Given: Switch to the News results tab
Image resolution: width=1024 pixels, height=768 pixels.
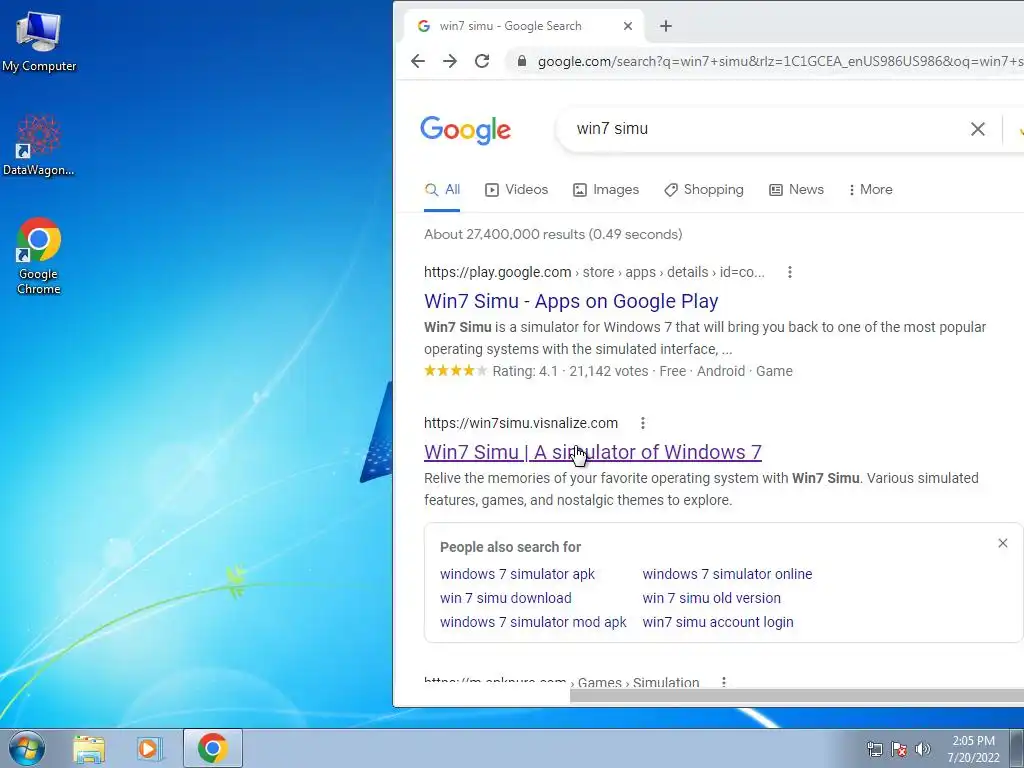Looking at the screenshot, I should 796,190.
